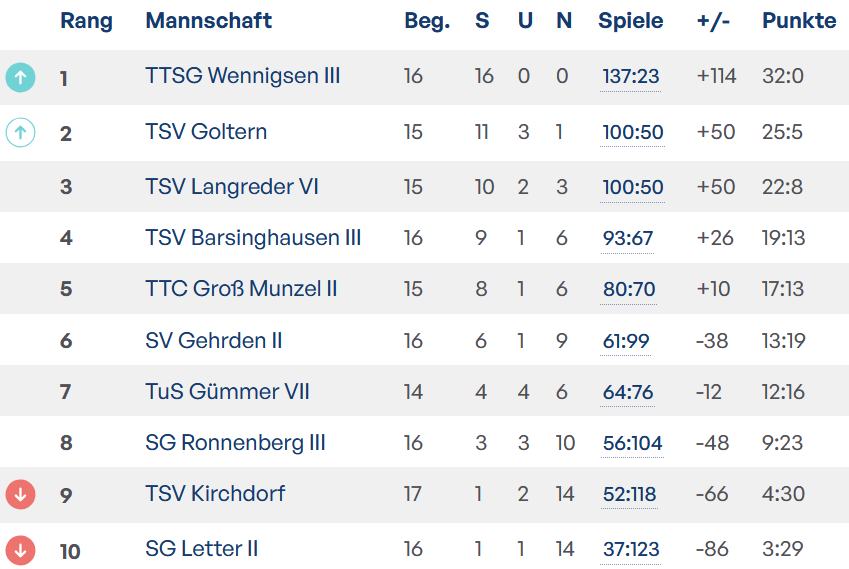Click the relegation arrow icon beside TSV Kirchdorf

[x=20, y=494]
